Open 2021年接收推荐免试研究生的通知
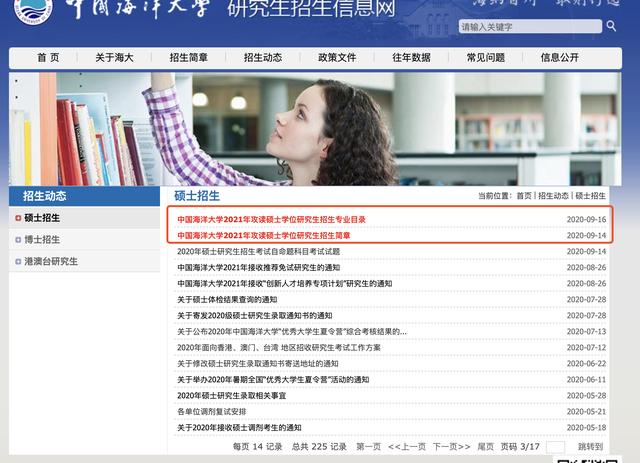The height and width of the screenshot is (463, 640). [258, 267]
